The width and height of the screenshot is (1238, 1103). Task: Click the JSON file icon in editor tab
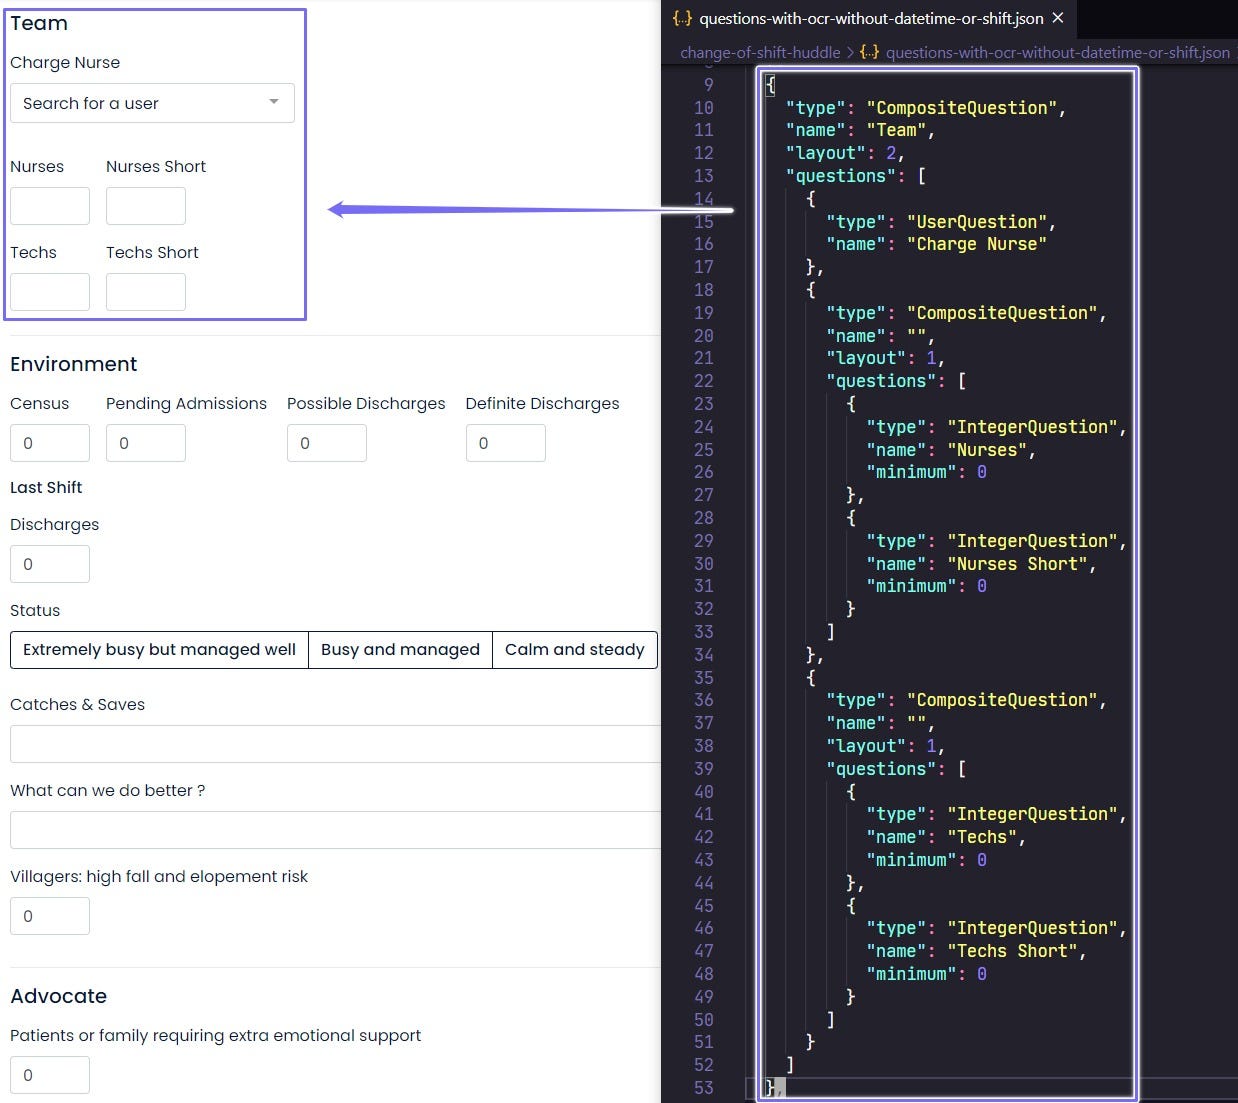682,18
